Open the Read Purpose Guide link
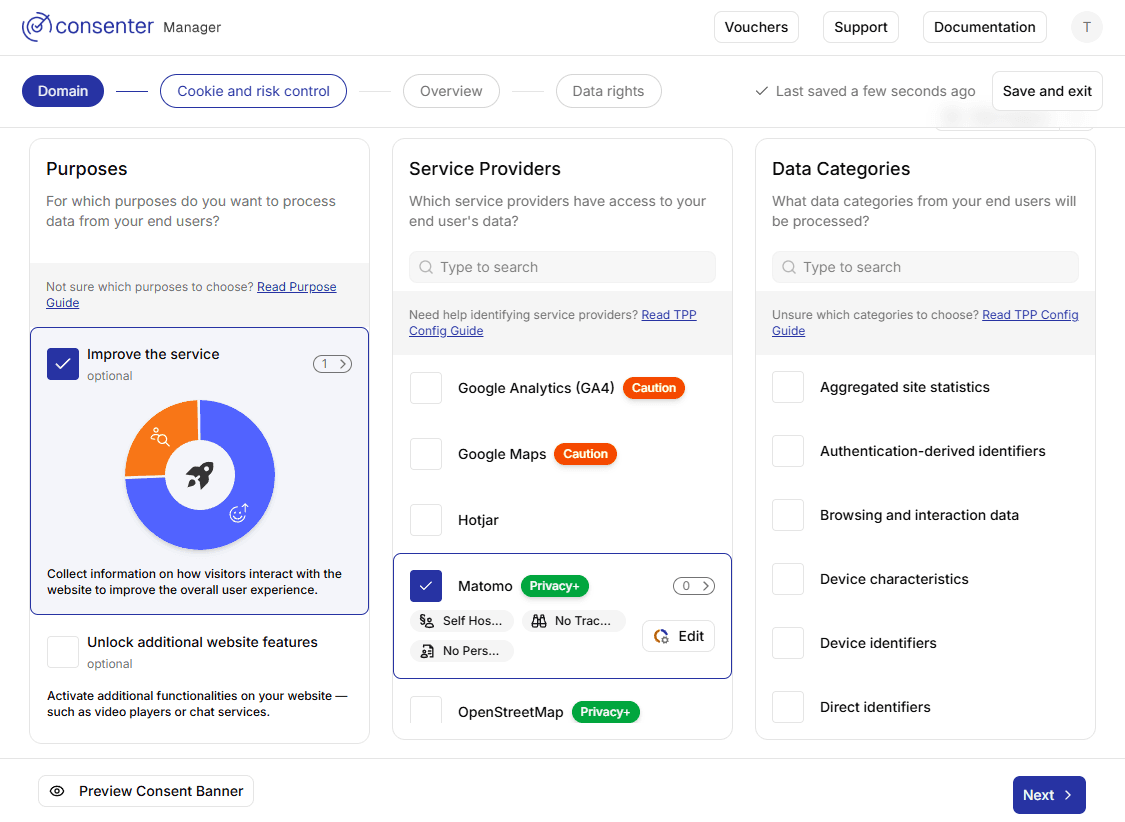1125x822 pixels. [x=296, y=286]
